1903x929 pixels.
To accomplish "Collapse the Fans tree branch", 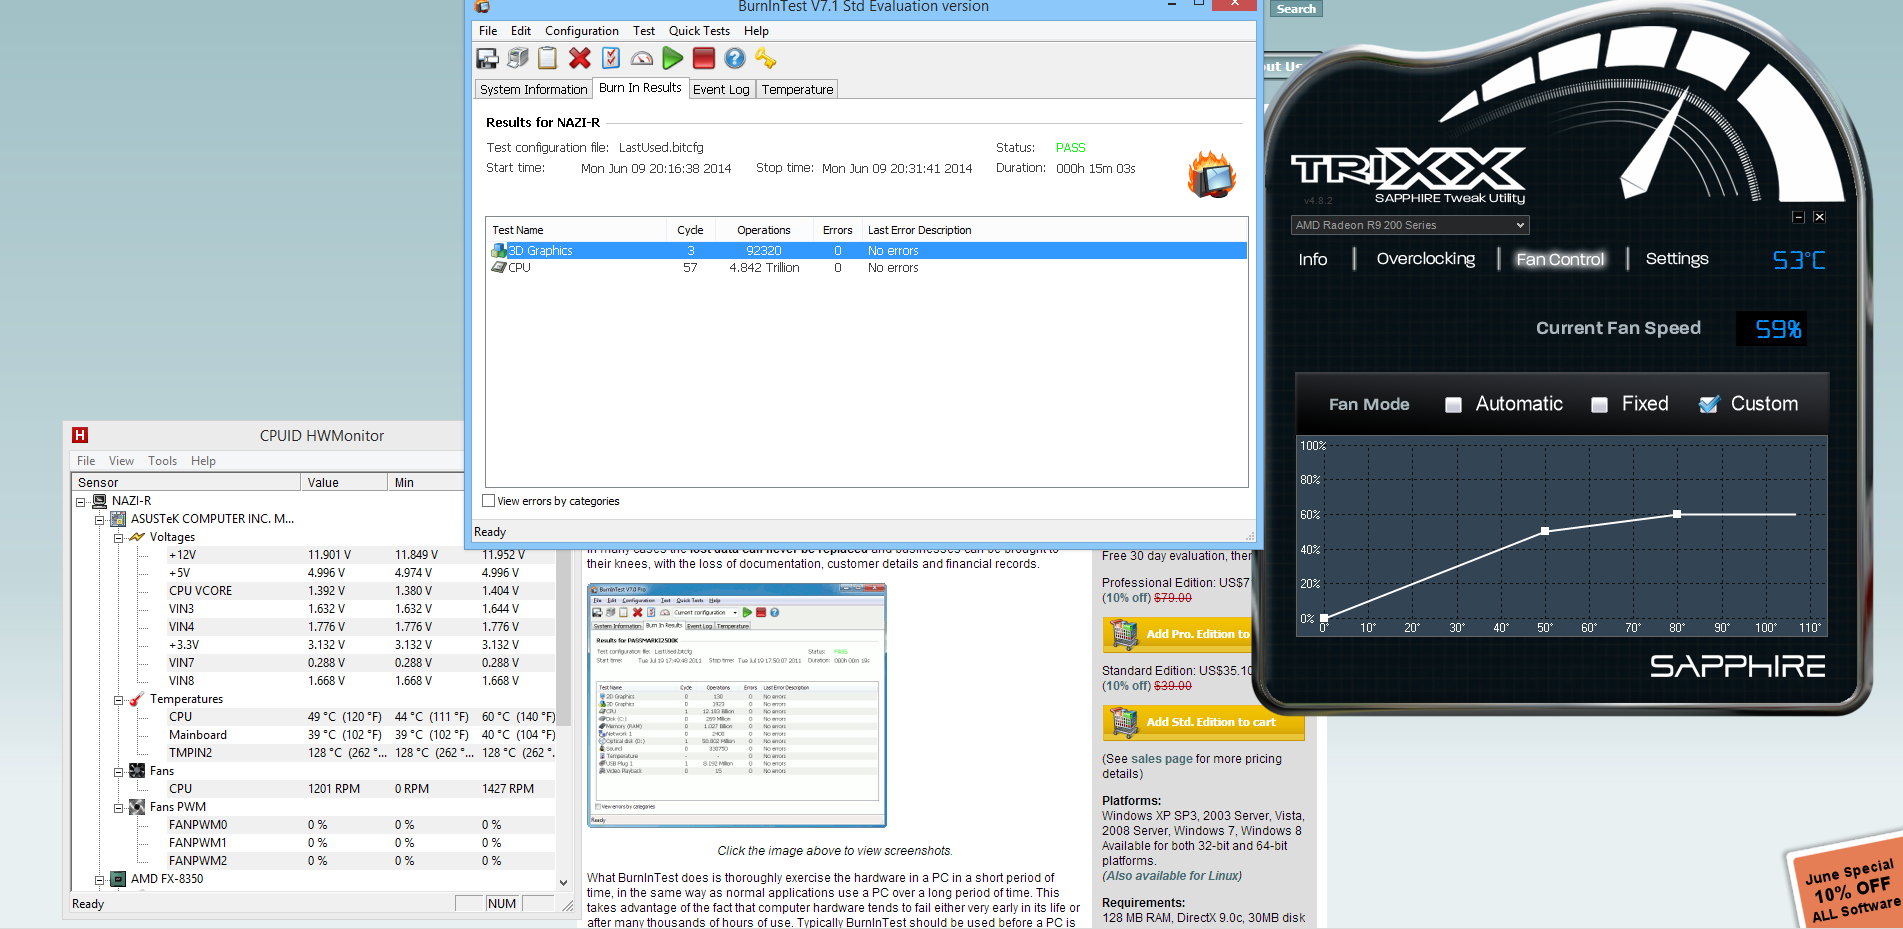I will coord(118,772).
